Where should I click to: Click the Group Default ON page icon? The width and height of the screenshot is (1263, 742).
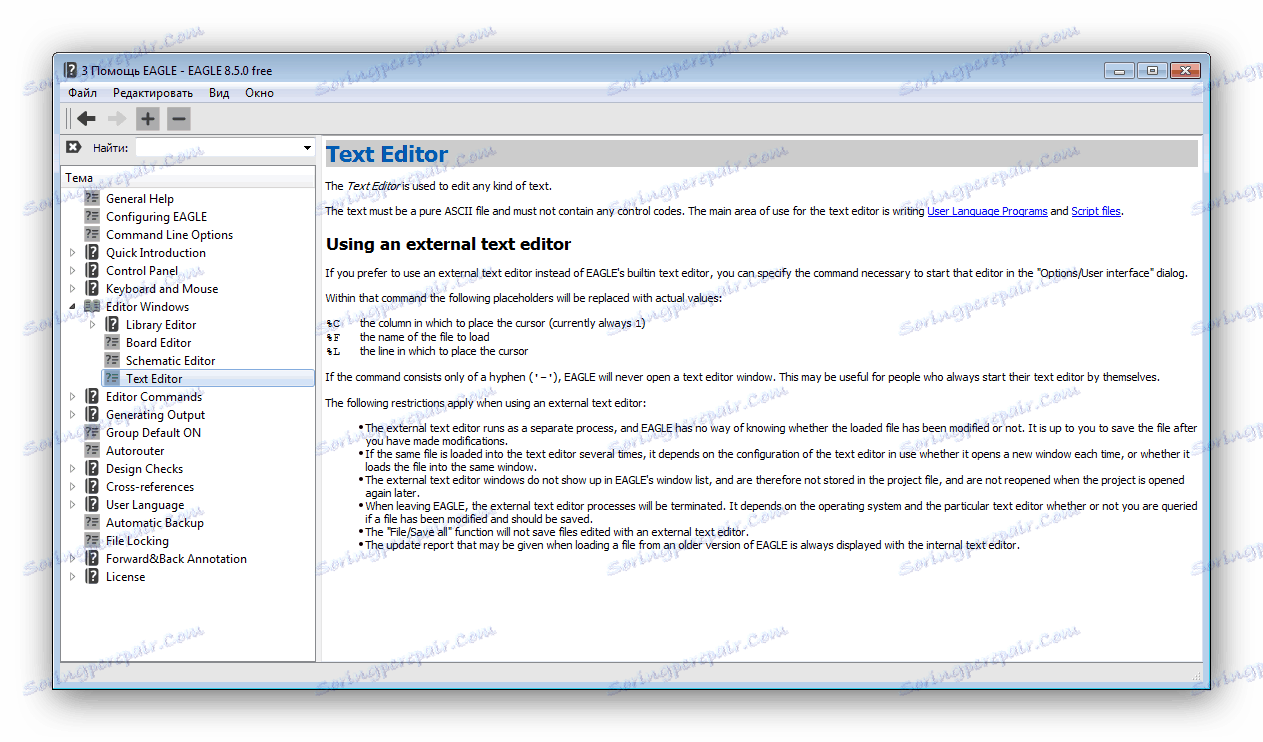(x=92, y=432)
